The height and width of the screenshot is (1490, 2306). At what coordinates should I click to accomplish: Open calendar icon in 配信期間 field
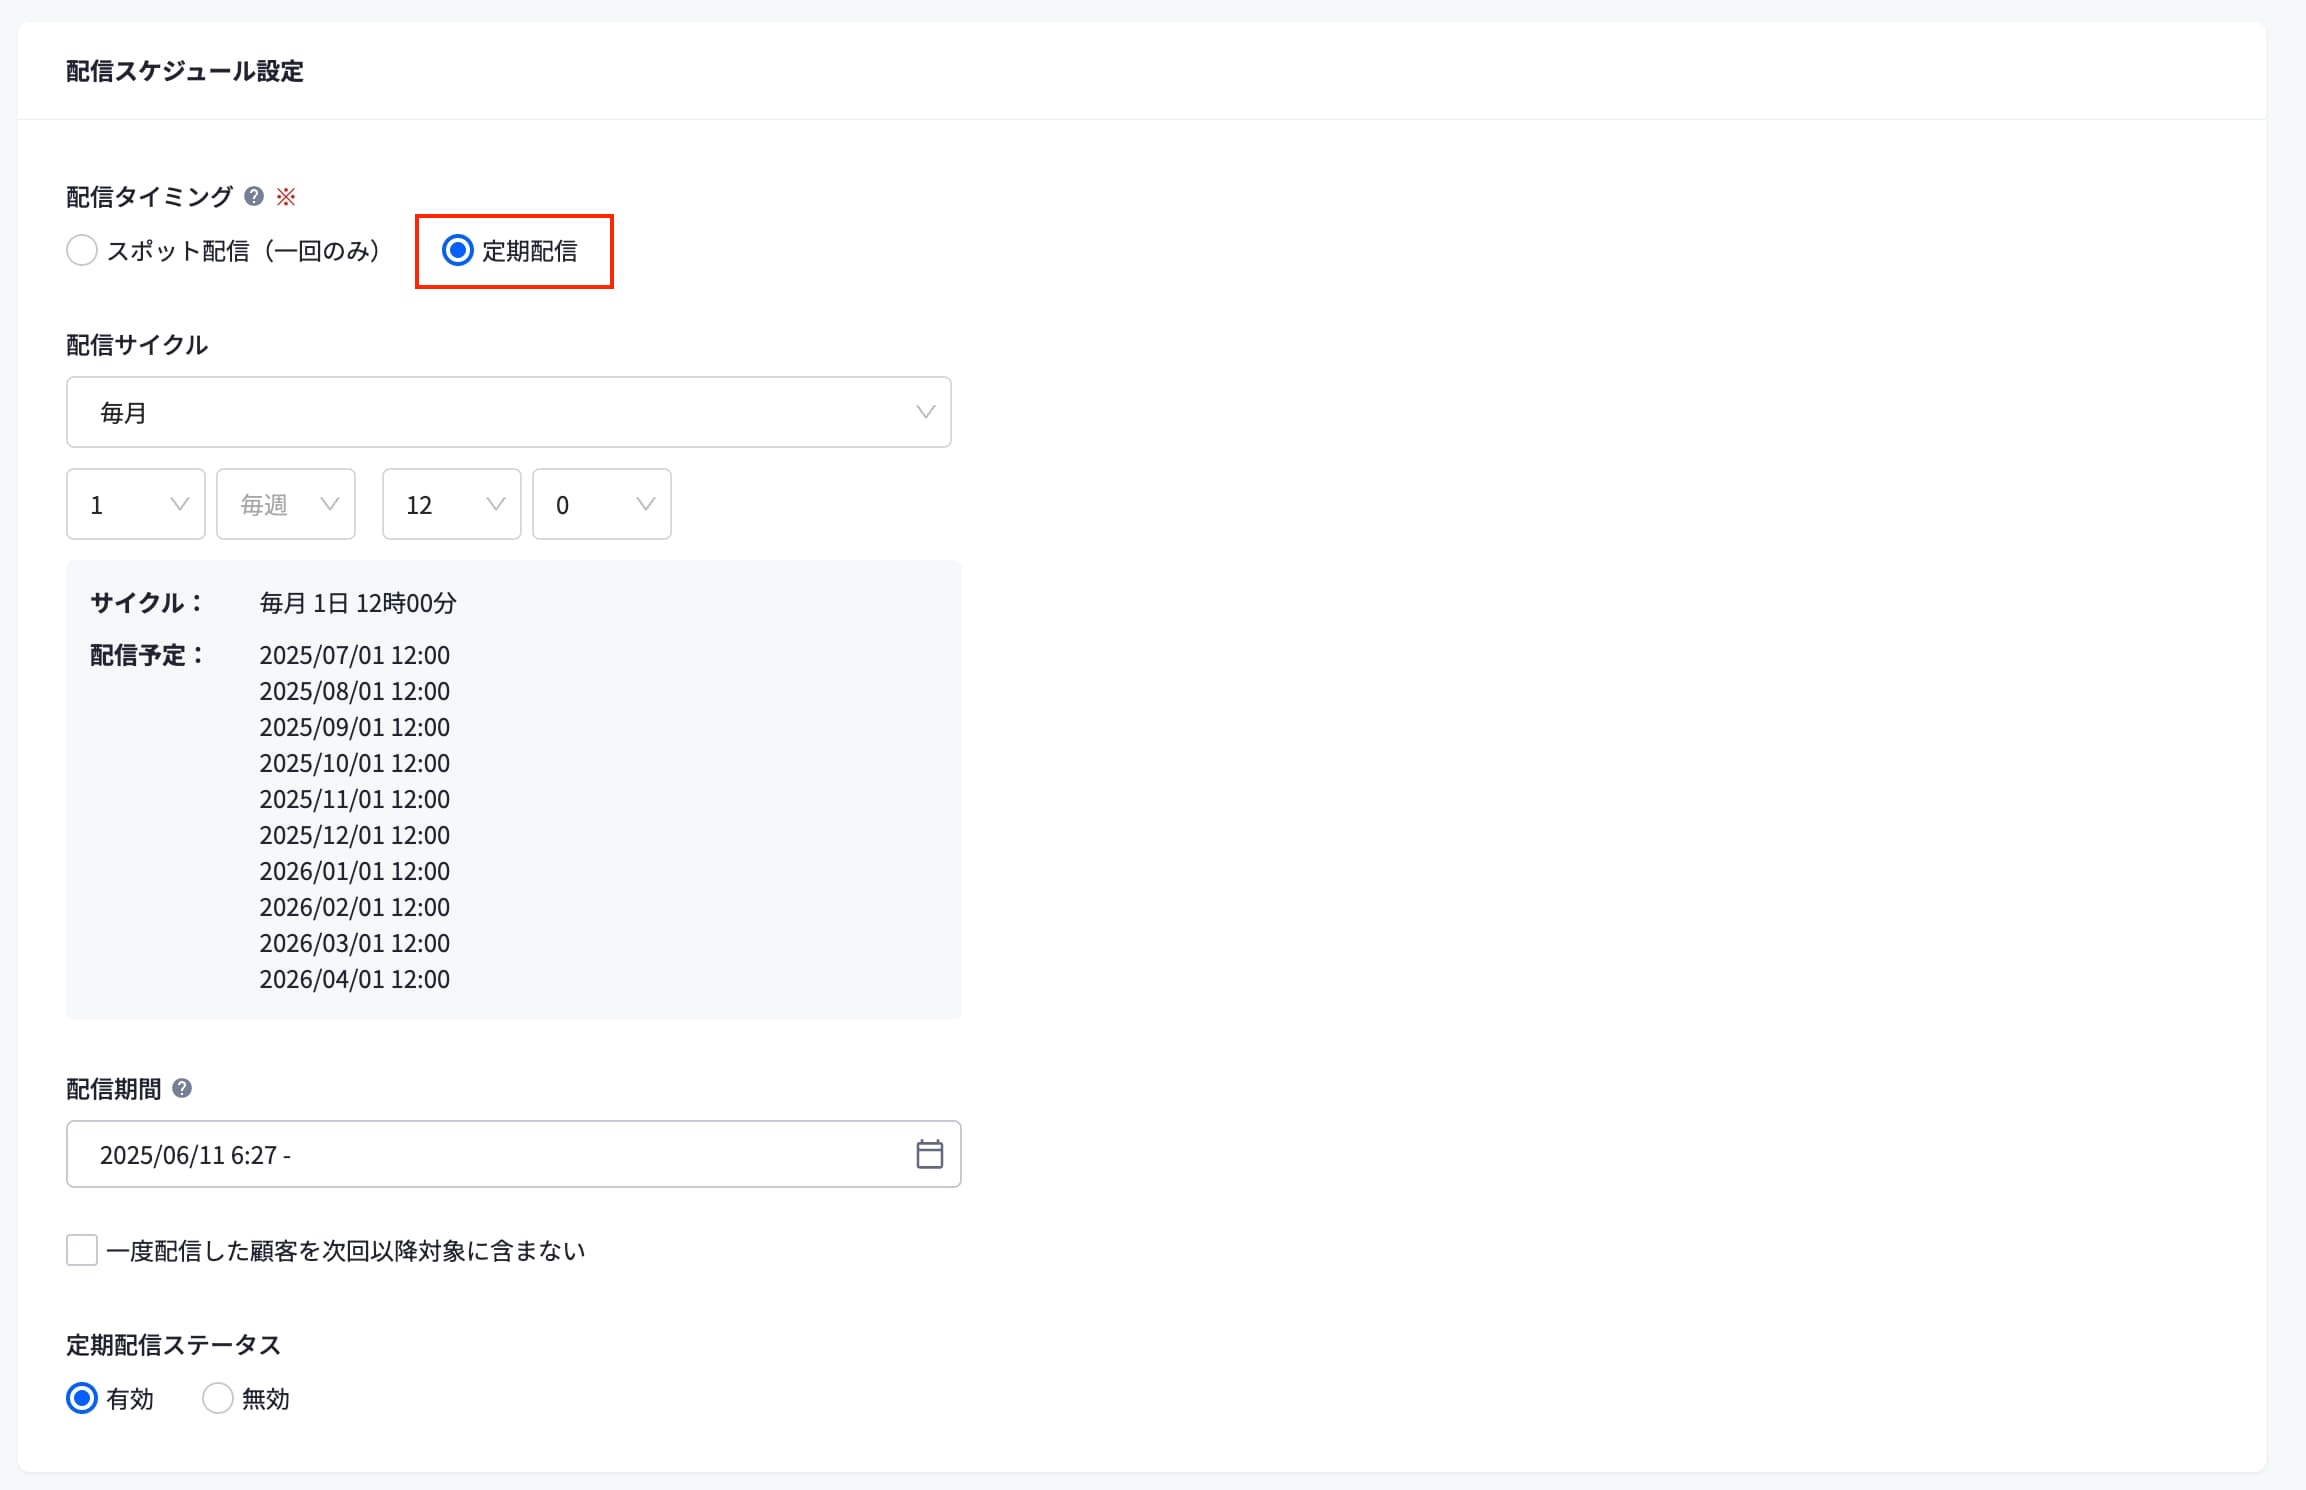click(929, 1154)
